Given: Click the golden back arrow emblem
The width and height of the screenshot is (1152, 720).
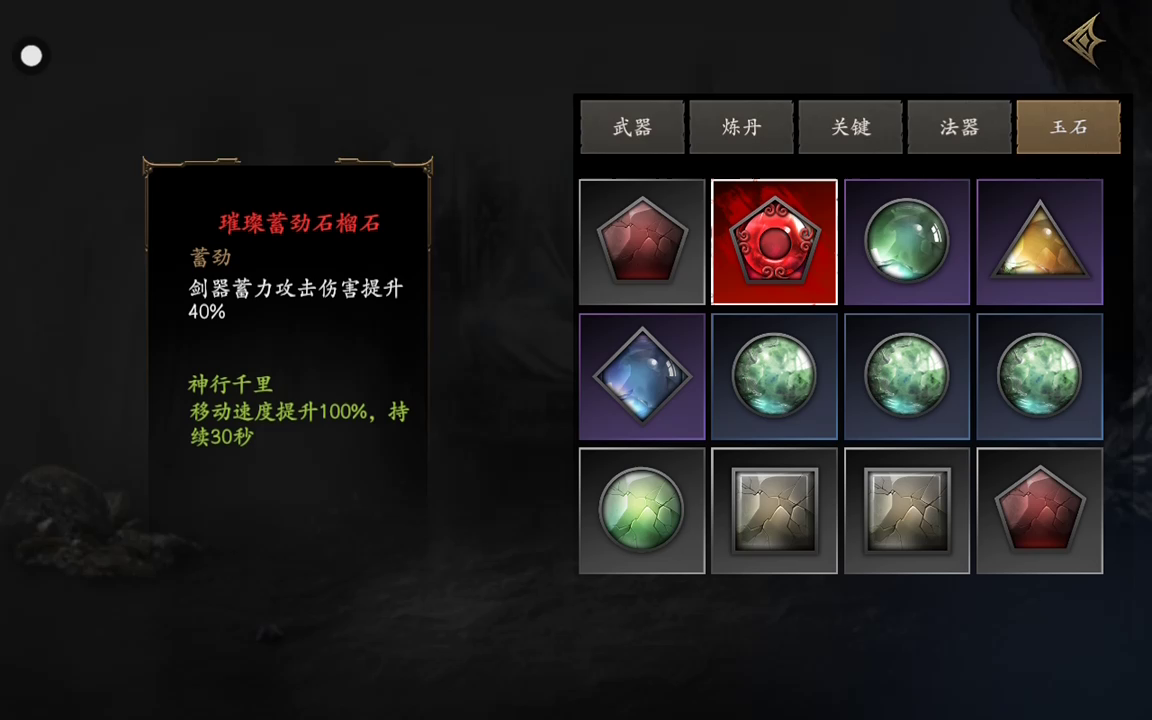Looking at the screenshot, I should (x=1086, y=40).
